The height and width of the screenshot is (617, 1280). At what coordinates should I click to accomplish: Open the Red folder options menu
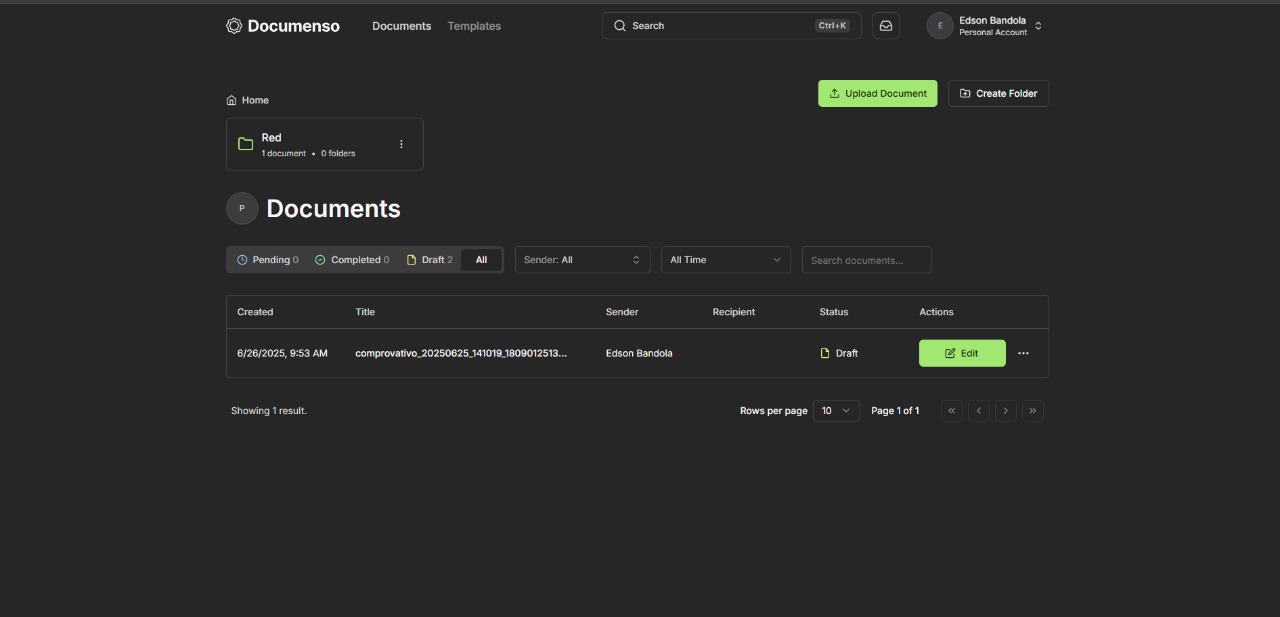click(x=401, y=144)
